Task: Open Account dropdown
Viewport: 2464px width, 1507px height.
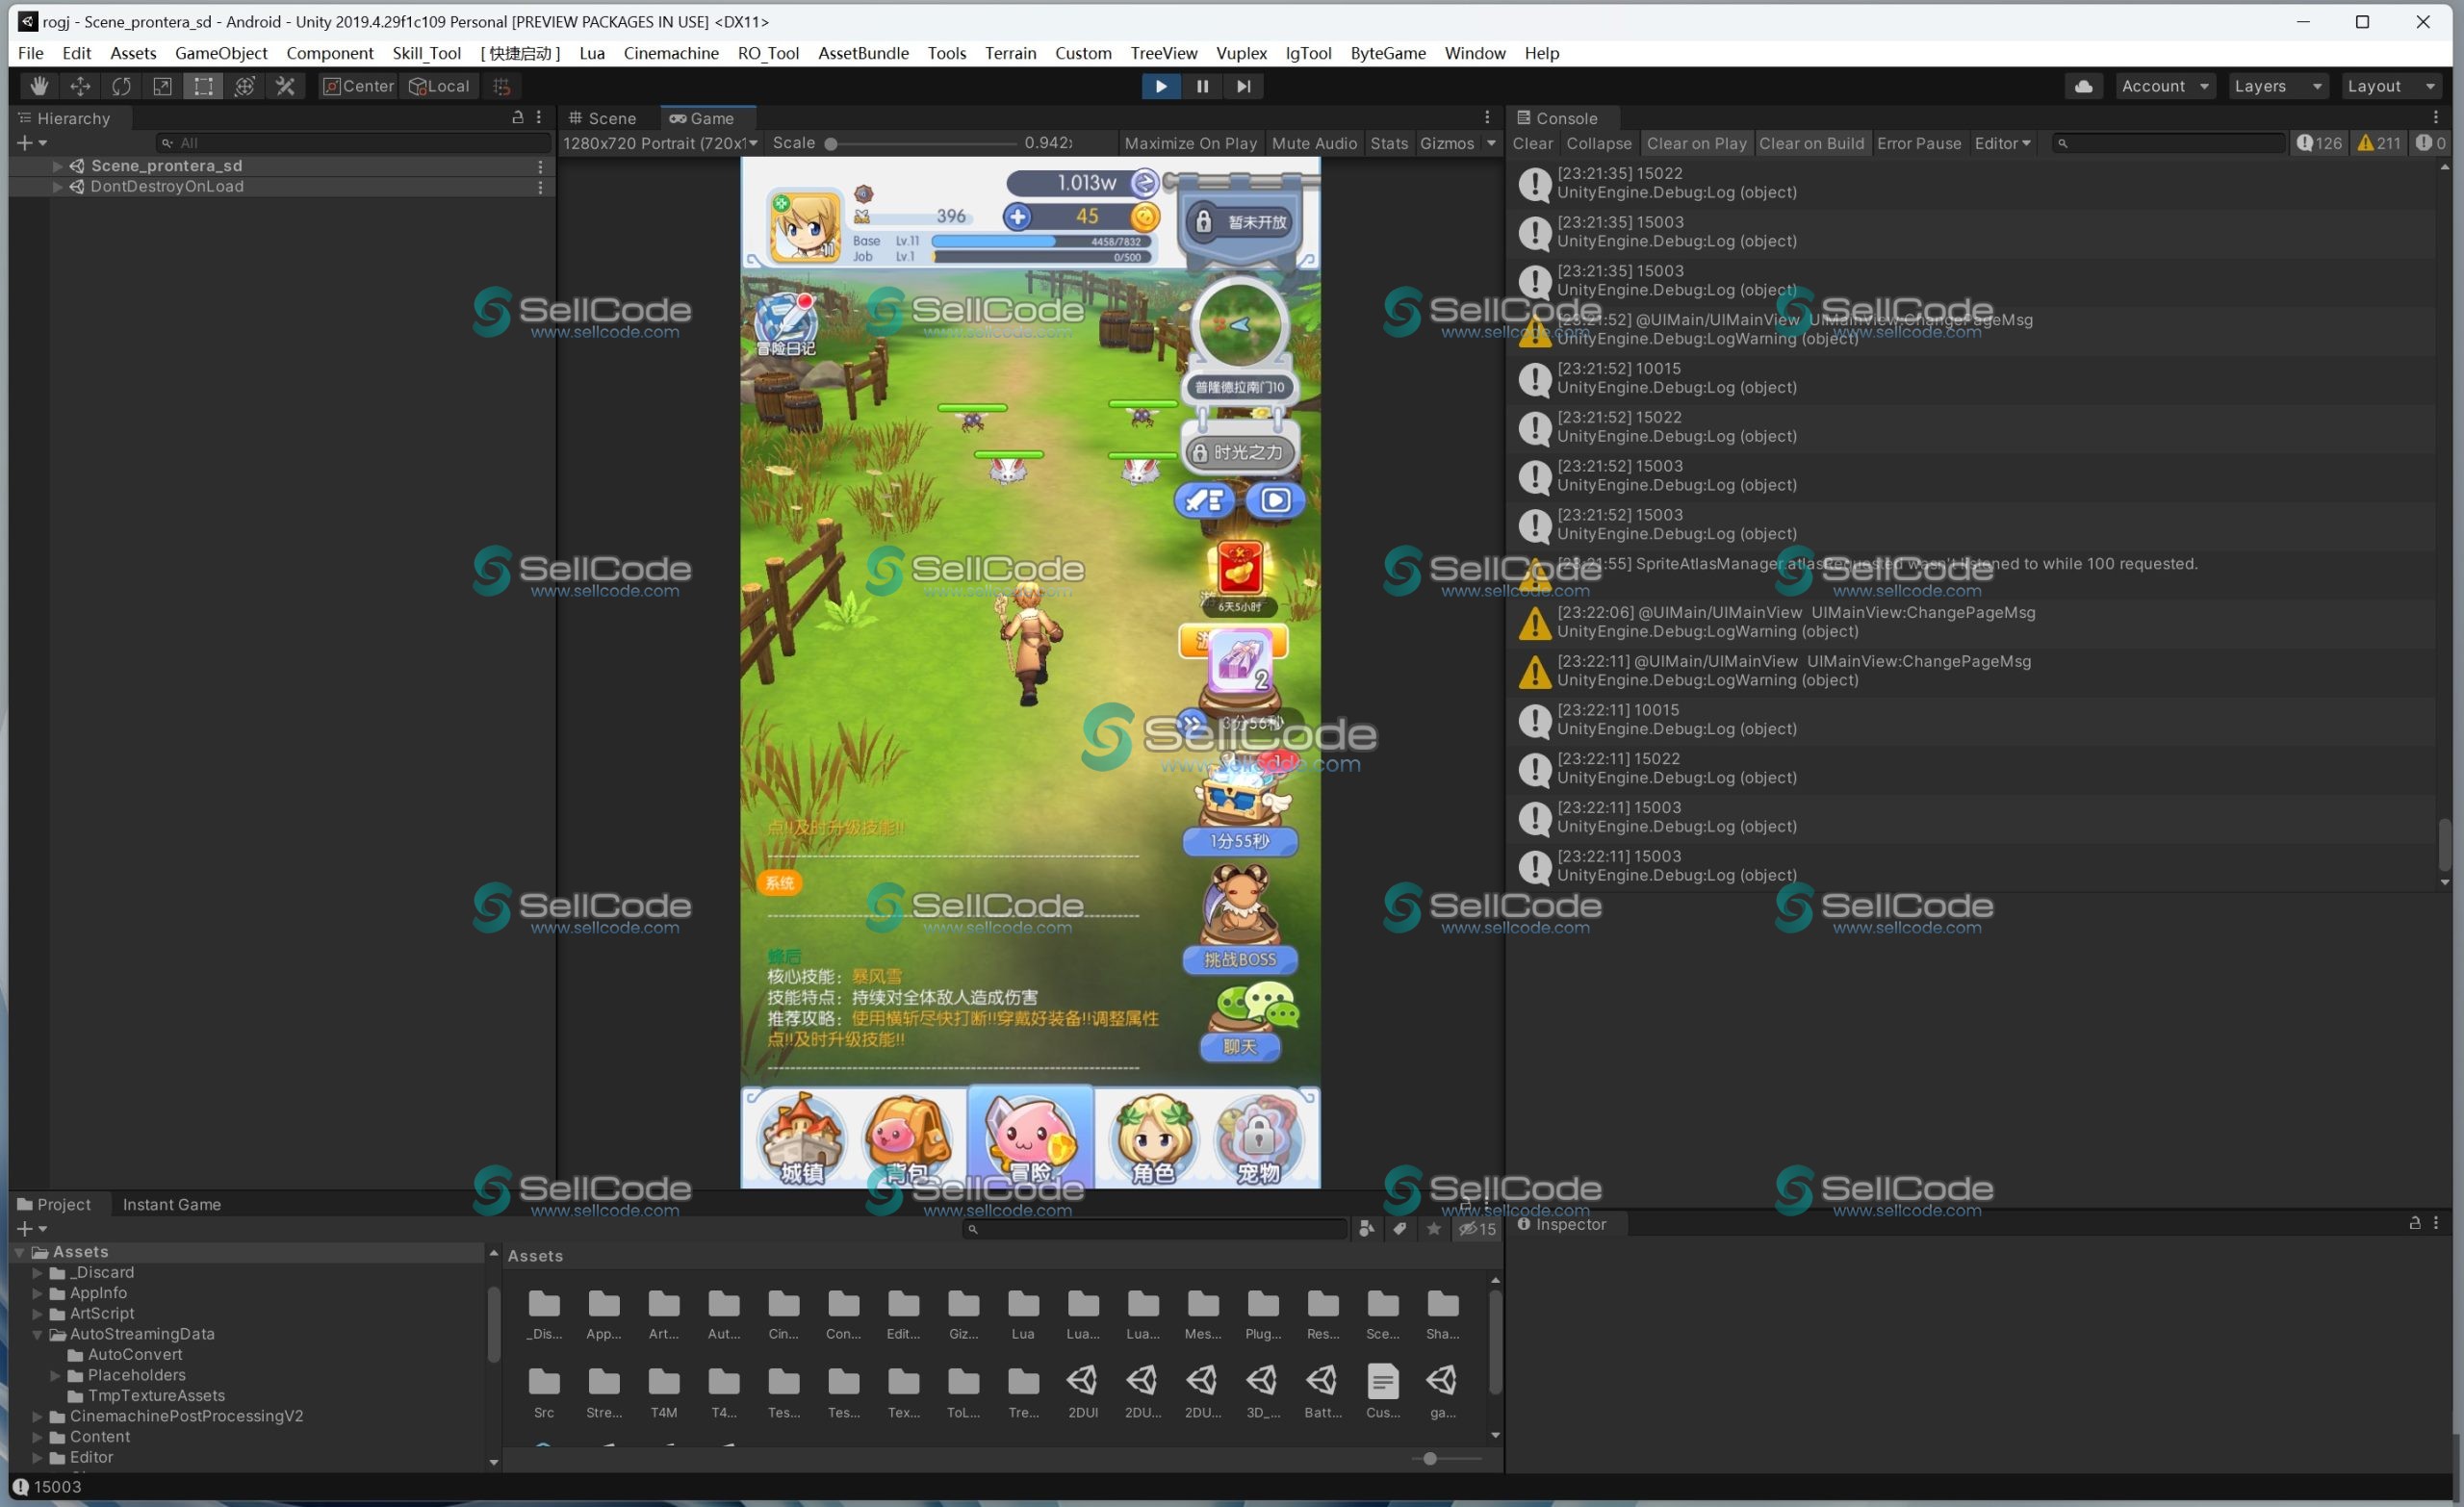Action: click(2165, 86)
